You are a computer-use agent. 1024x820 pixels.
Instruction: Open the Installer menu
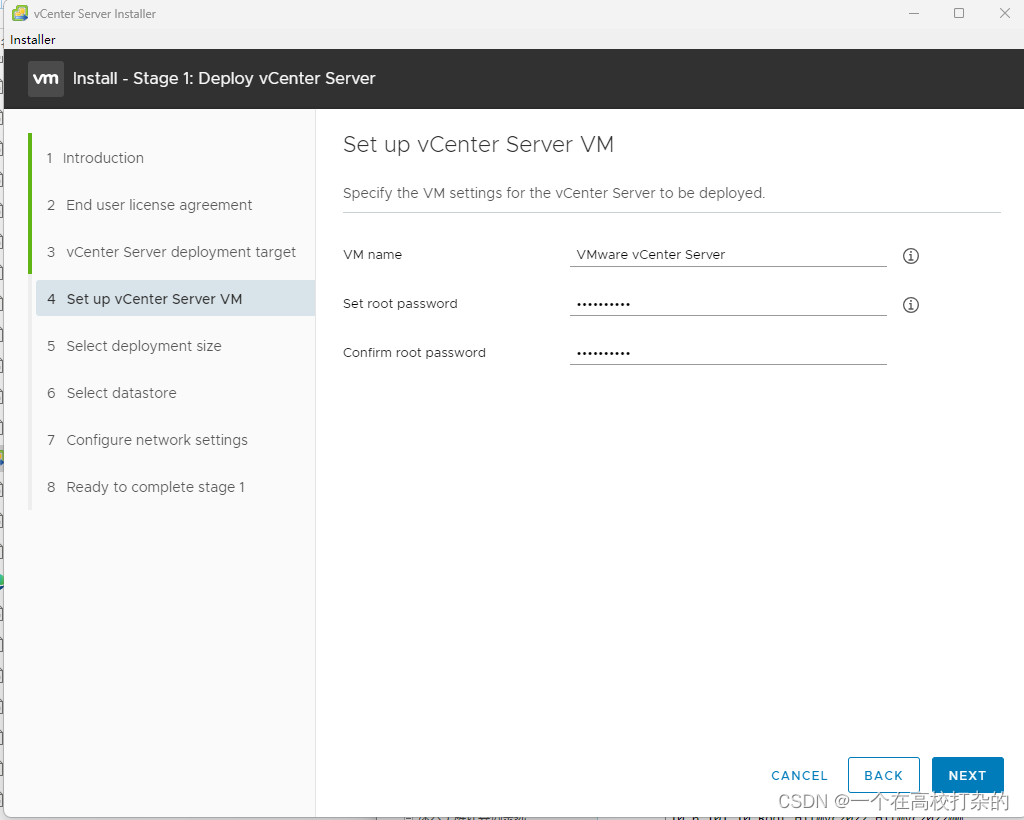33,40
